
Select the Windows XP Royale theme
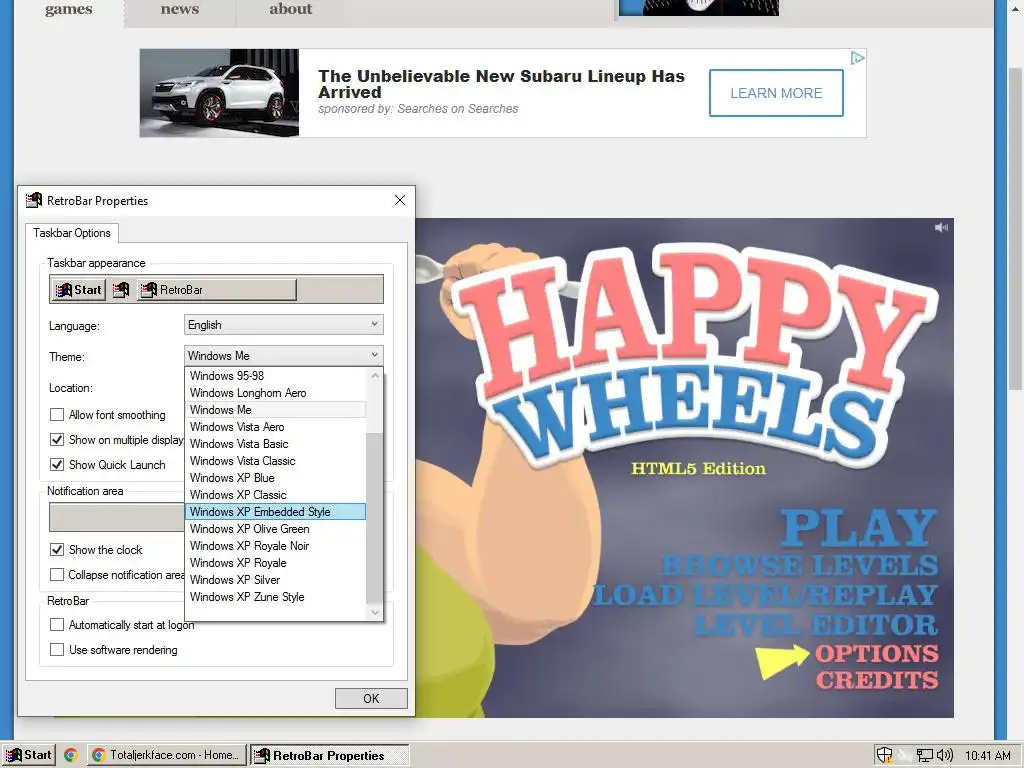[x=276, y=562]
